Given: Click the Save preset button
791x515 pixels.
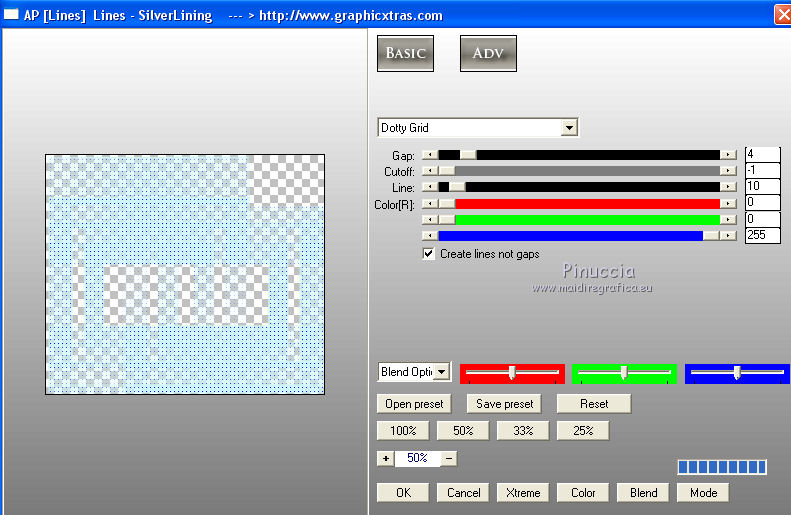Looking at the screenshot, I should (504, 404).
